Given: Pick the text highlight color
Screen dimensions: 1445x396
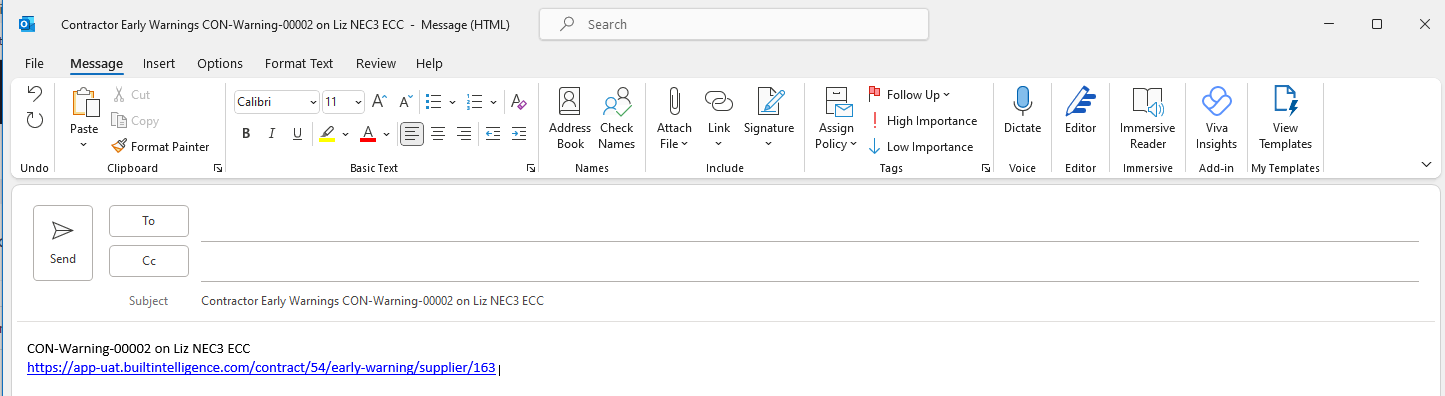Looking at the screenshot, I should click(327, 133).
